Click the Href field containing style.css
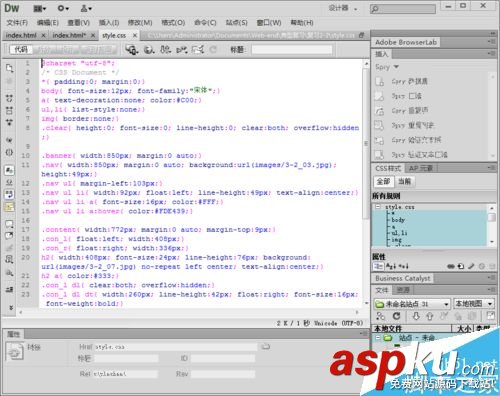500x396 pixels. click(176, 347)
